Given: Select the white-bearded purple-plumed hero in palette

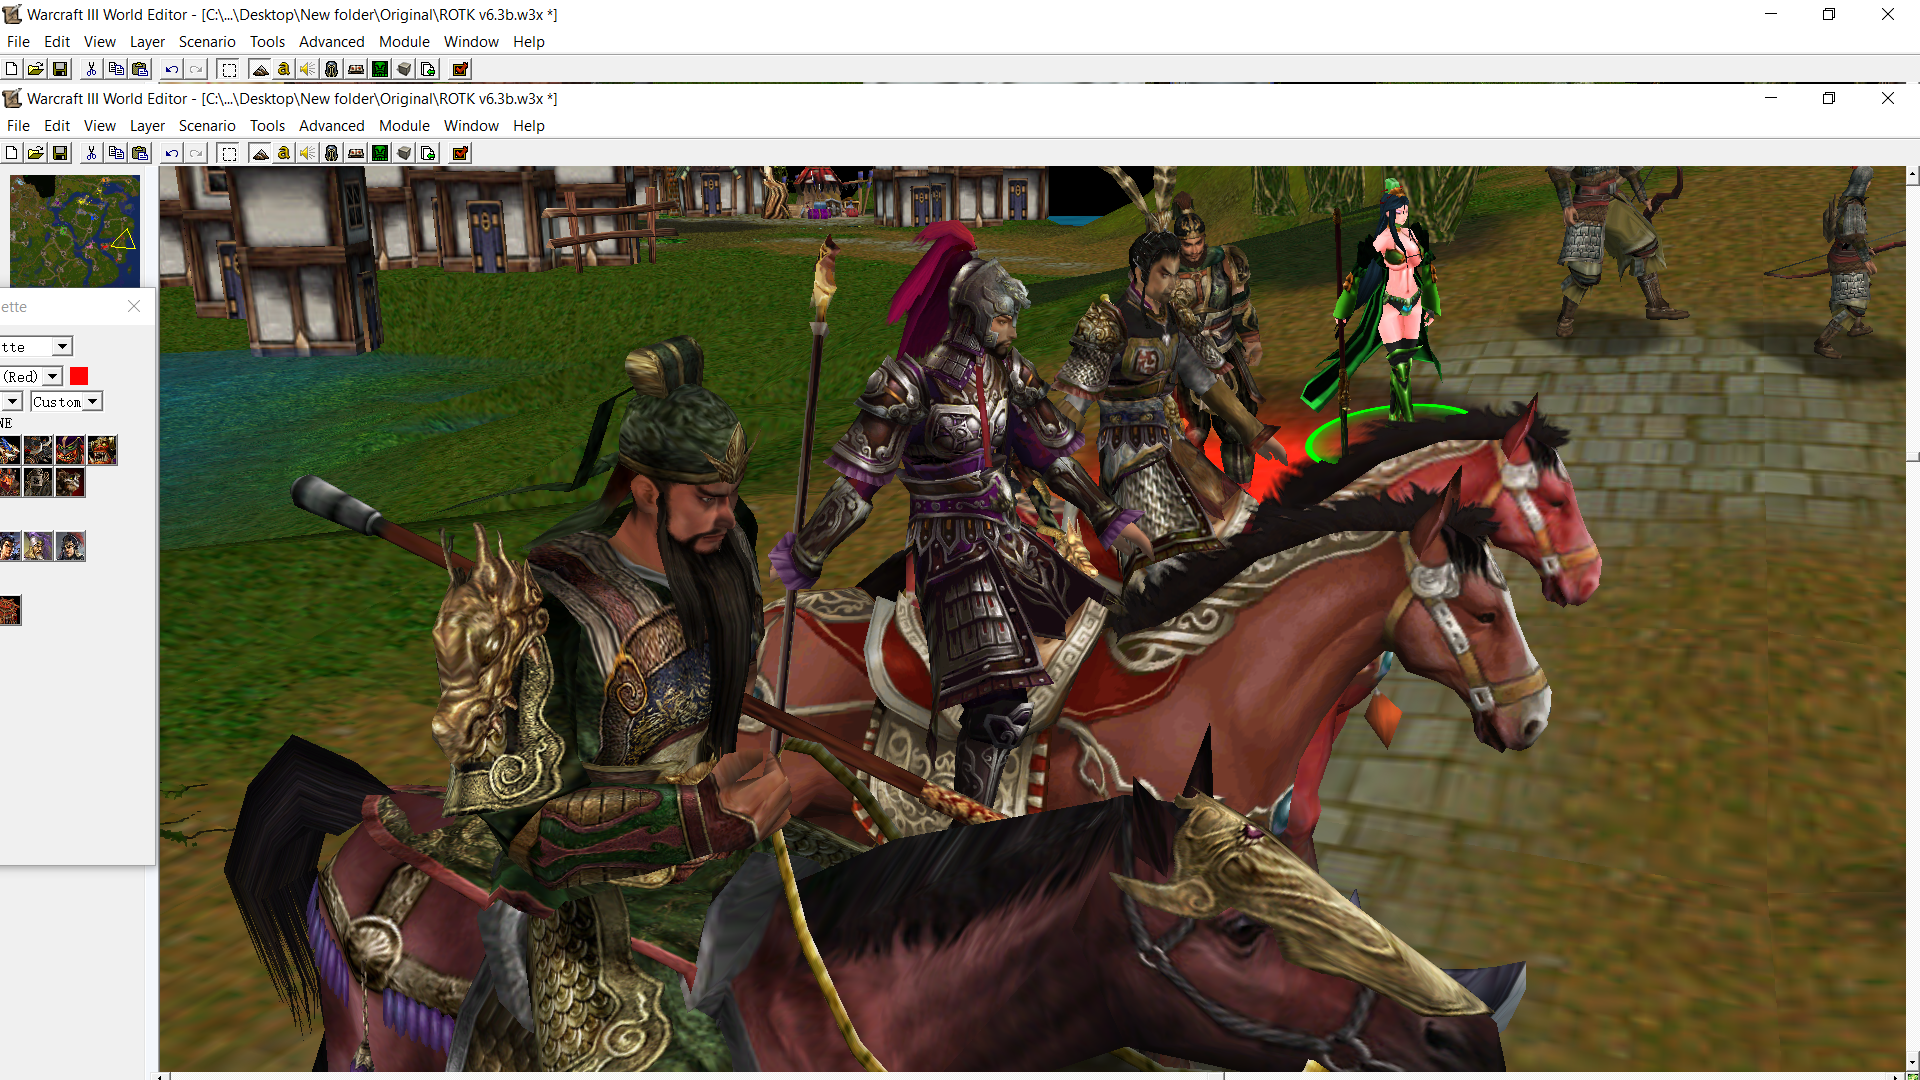Looking at the screenshot, I should coord(38,546).
